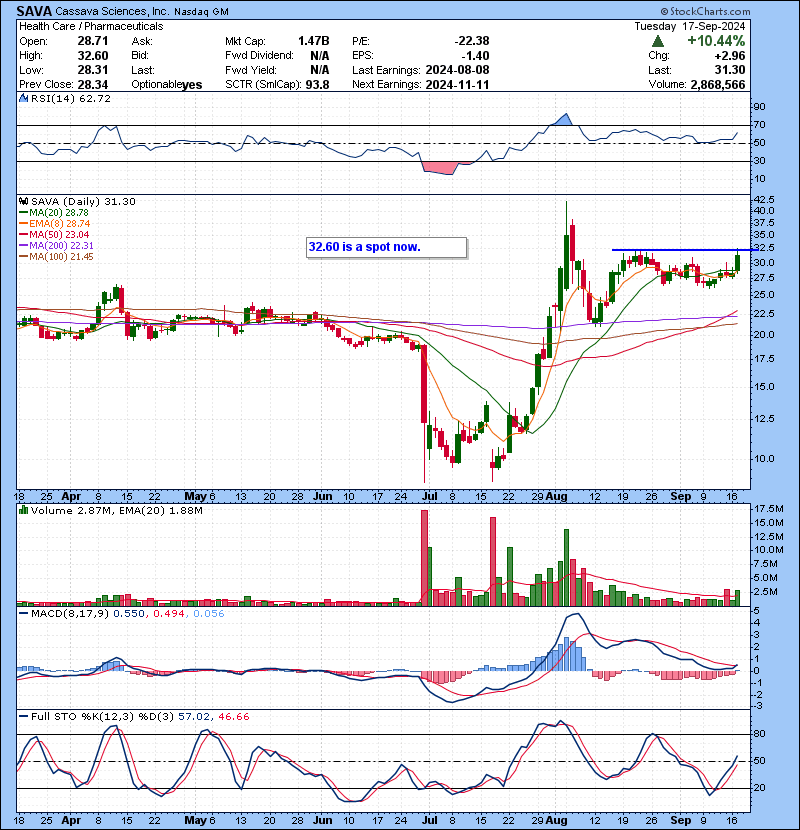
Task: Click the brown MA(100) 21.45 legend entry
Action: click(x=57, y=257)
